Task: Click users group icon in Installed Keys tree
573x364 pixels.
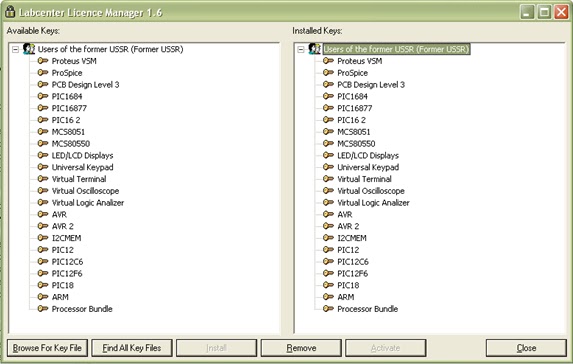Action: pyautogui.click(x=314, y=49)
